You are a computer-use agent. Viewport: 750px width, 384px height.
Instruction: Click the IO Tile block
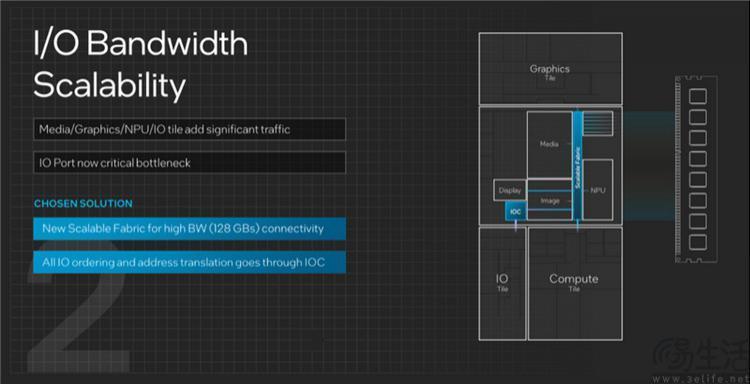point(502,283)
